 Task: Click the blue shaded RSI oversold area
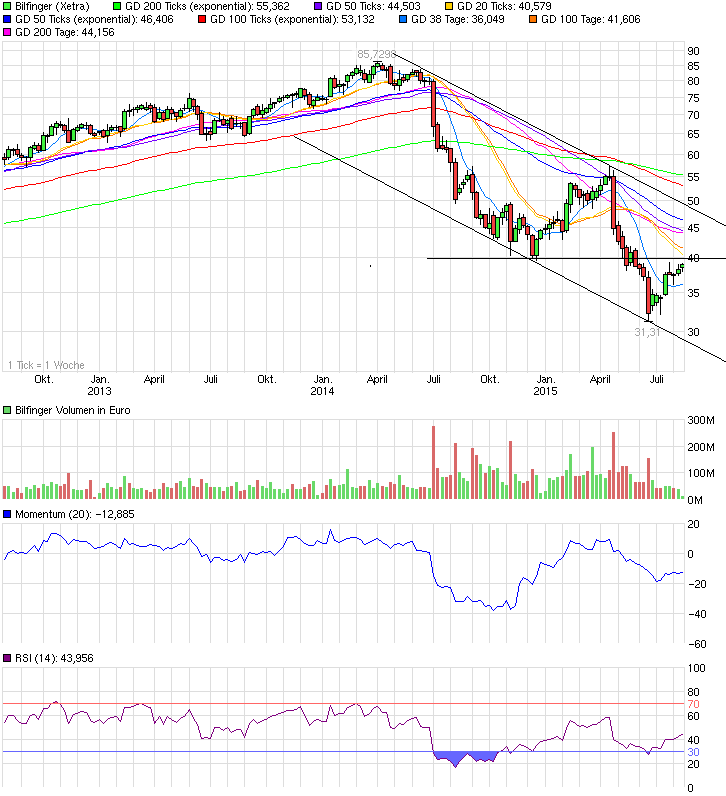pos(466,757)
